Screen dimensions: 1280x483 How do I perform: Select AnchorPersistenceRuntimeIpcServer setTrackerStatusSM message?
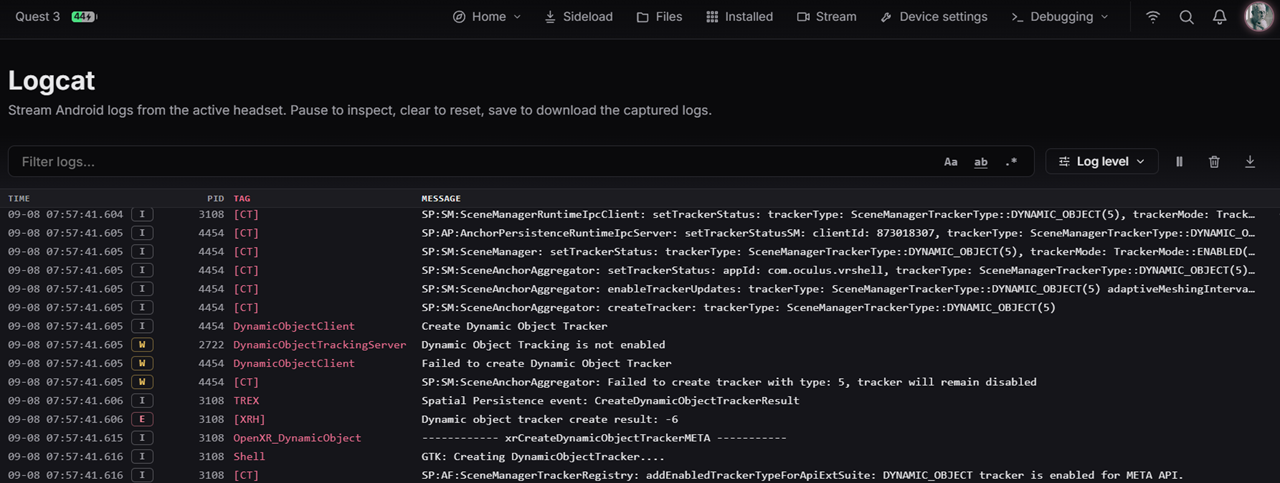[x=839, y=233]
